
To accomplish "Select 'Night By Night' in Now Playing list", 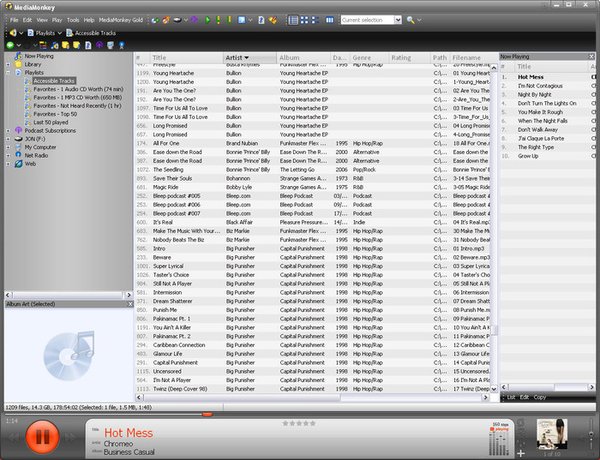I will click(548, 95).
